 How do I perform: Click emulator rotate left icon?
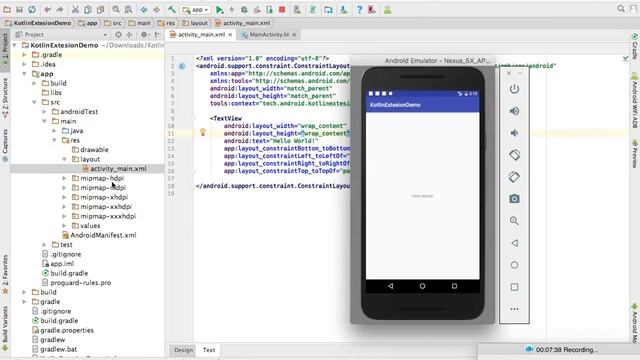click(x=514, y=155)
